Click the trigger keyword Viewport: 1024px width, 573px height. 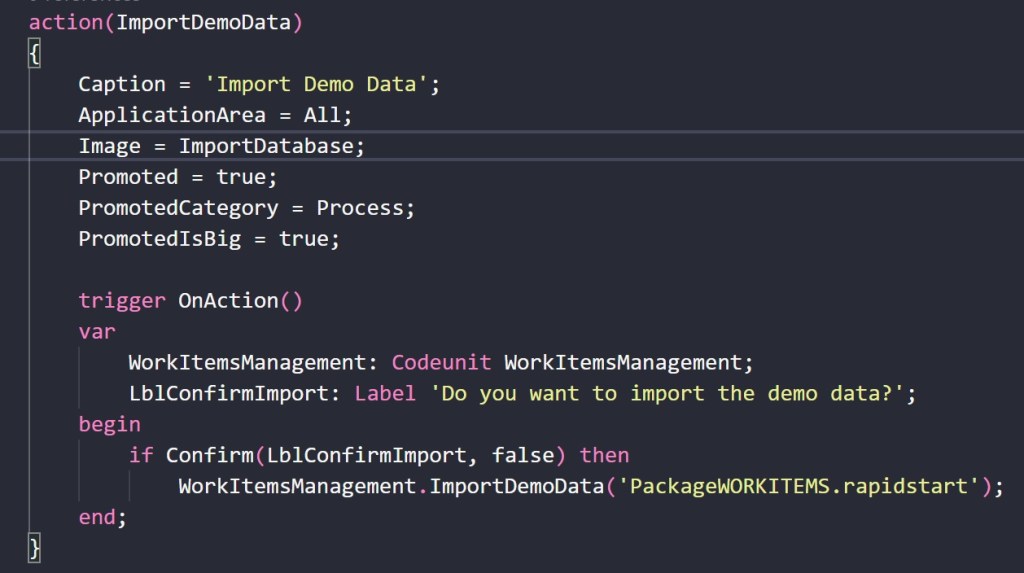coord(122,301)
